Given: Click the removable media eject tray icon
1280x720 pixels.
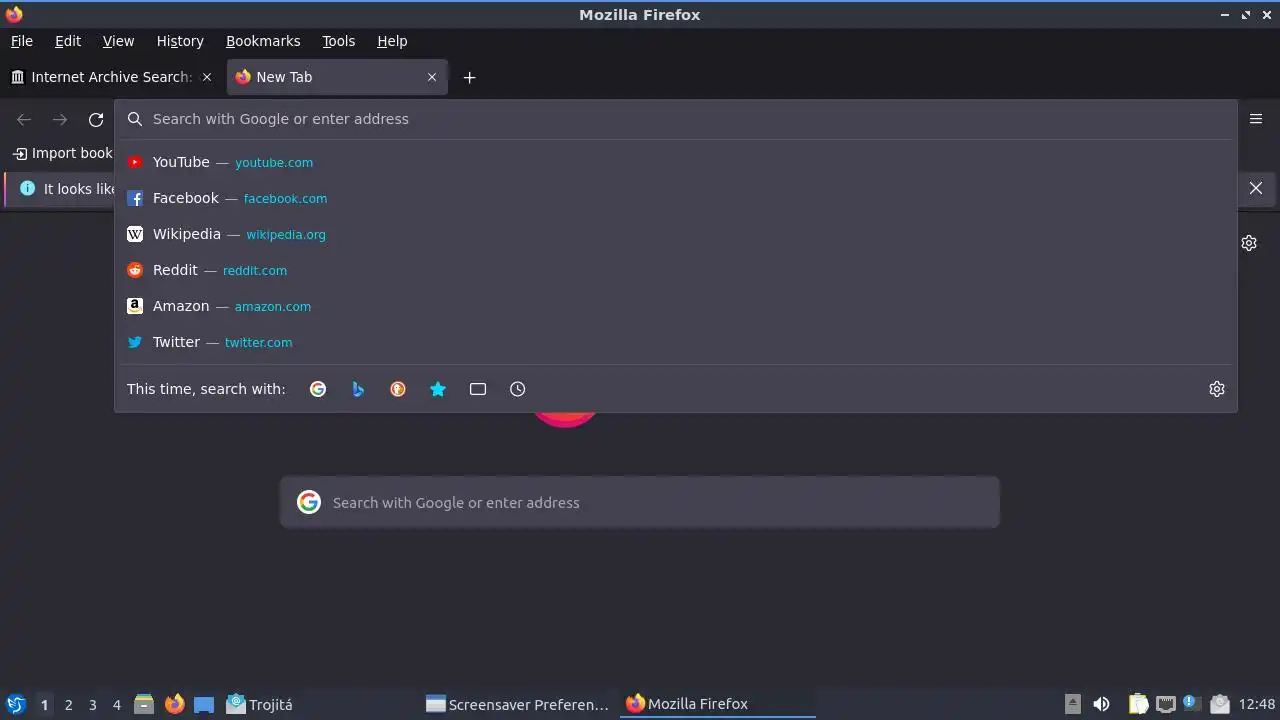Looking at the screenshot, I should click(x=1072, y=704).
